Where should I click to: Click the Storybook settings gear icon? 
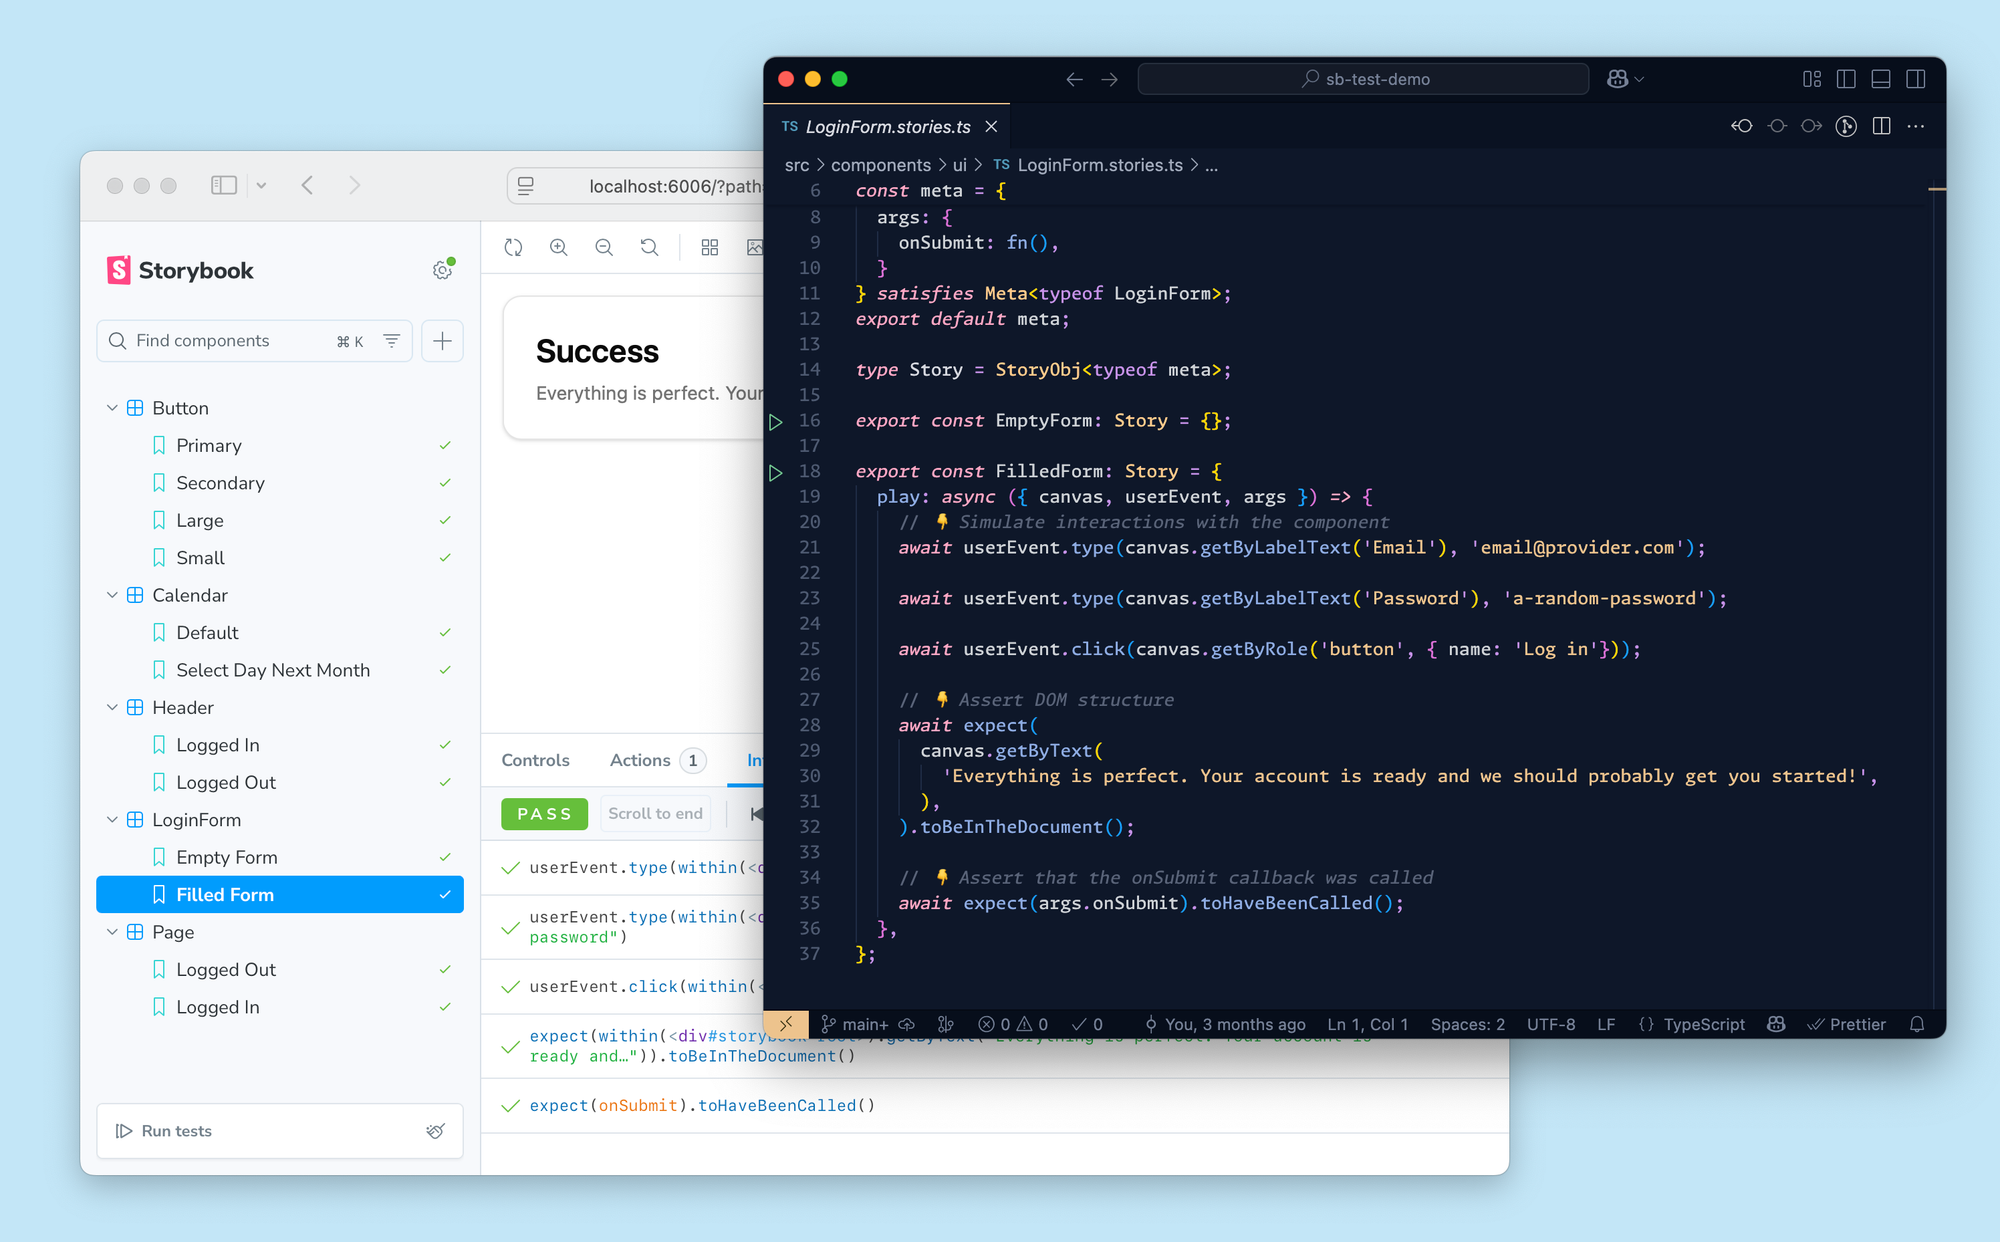click(x=442, y=270)
